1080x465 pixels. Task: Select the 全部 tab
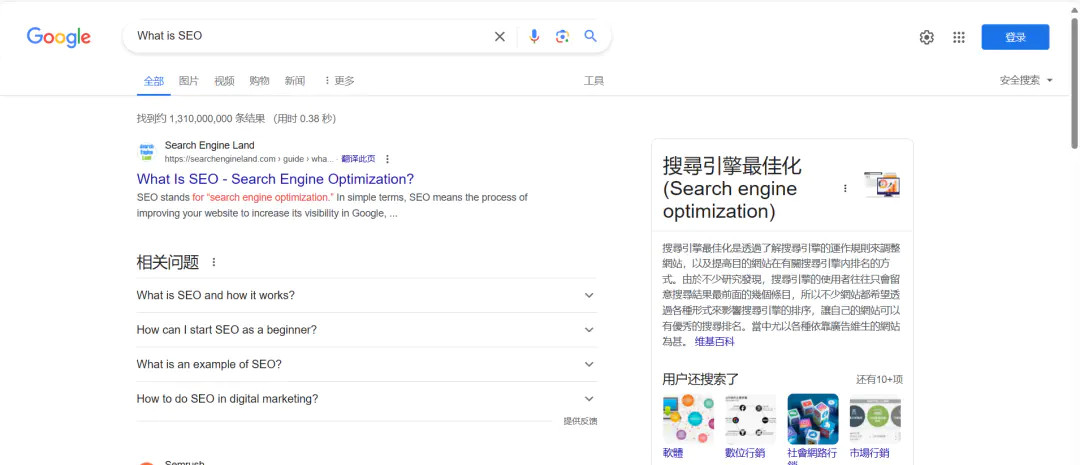pos(154,81)
